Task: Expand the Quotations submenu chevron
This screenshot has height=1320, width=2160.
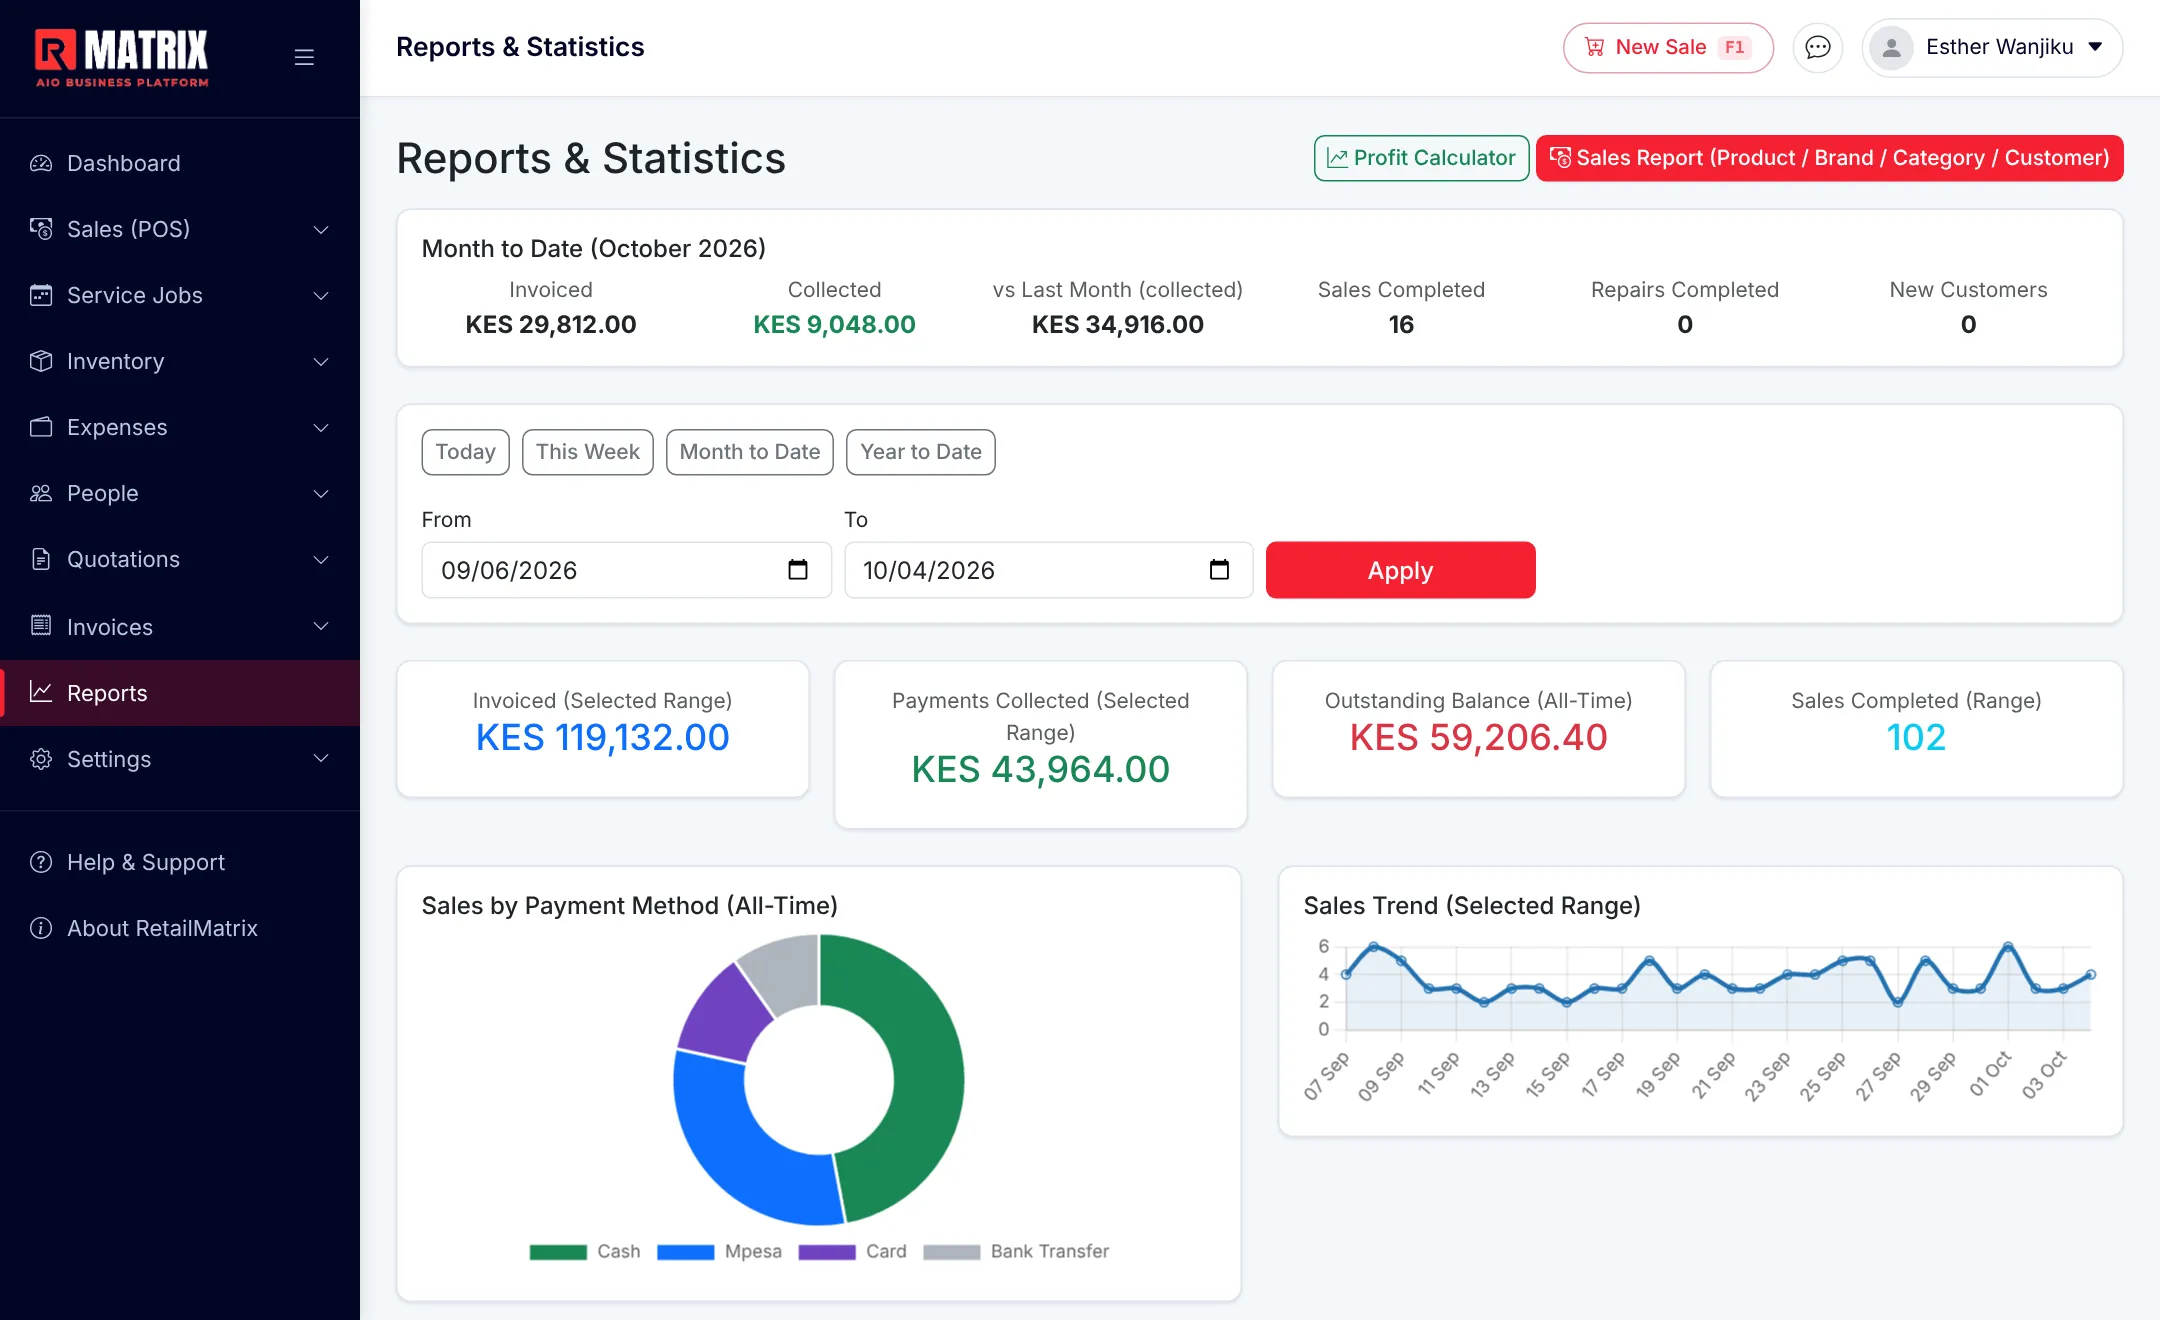Action: coord(321,559)
